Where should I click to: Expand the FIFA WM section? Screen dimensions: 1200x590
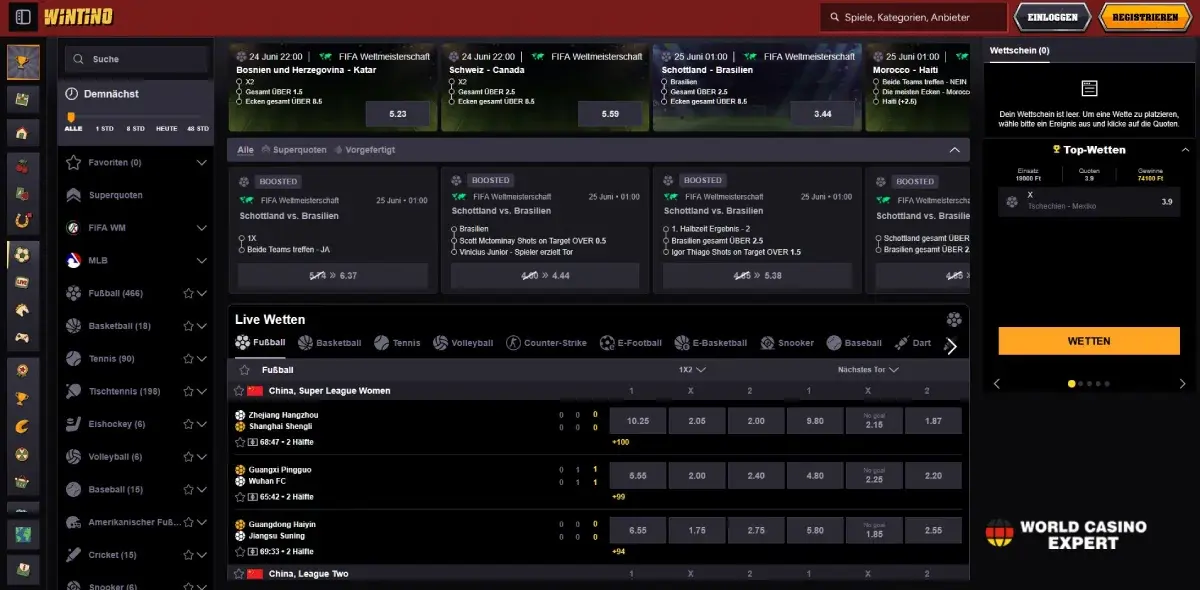click(202, 228)
